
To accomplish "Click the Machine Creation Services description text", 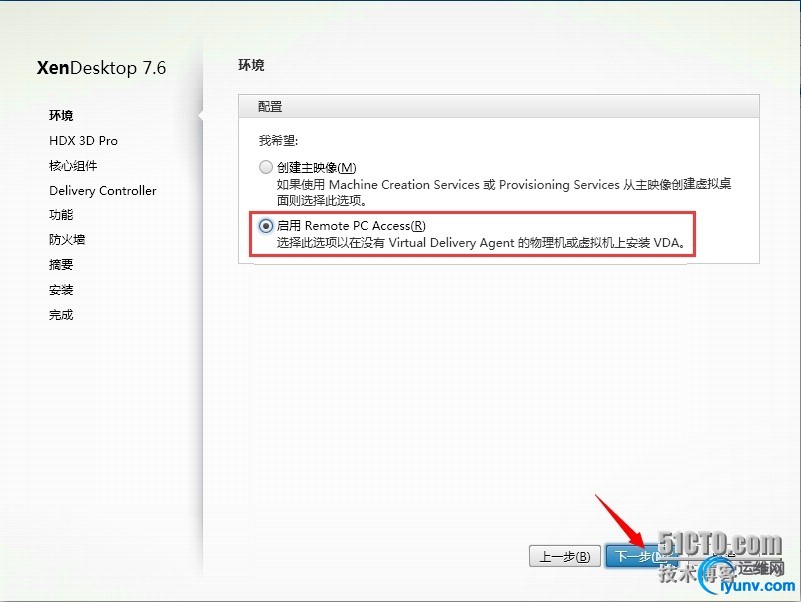I will click(x=504, y=192).
